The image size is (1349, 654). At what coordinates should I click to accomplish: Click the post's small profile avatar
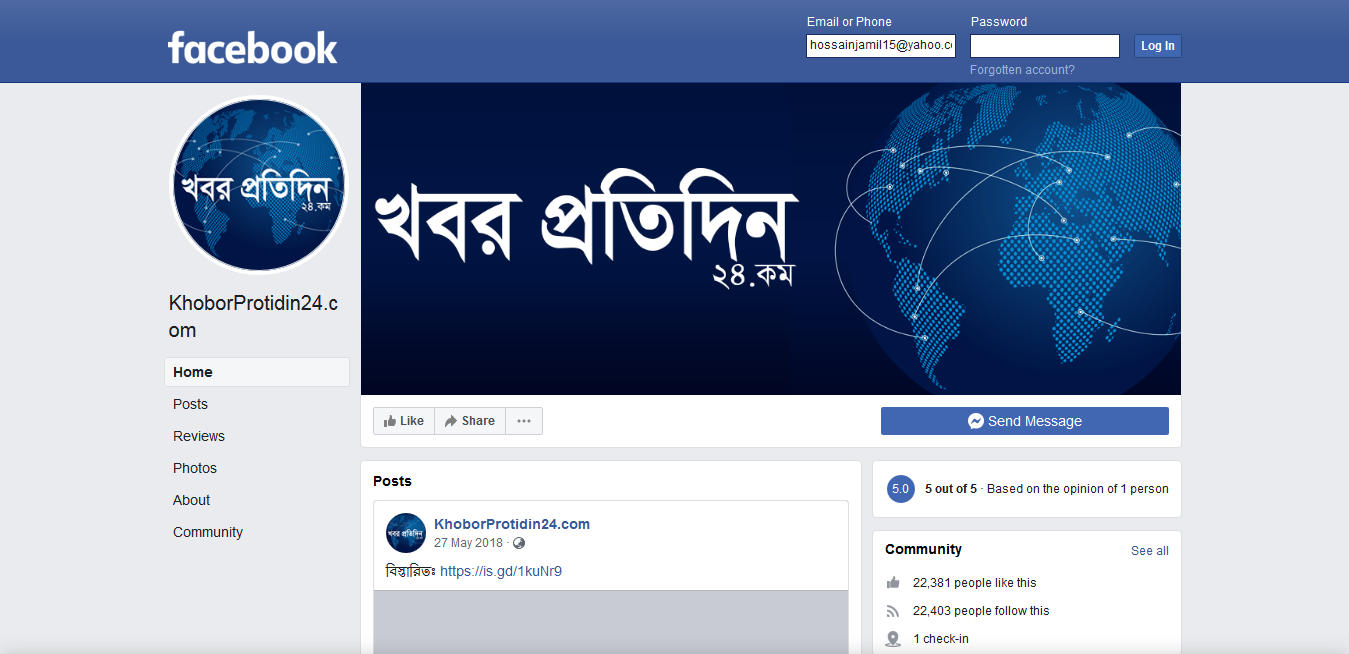[x=406, y=533]
